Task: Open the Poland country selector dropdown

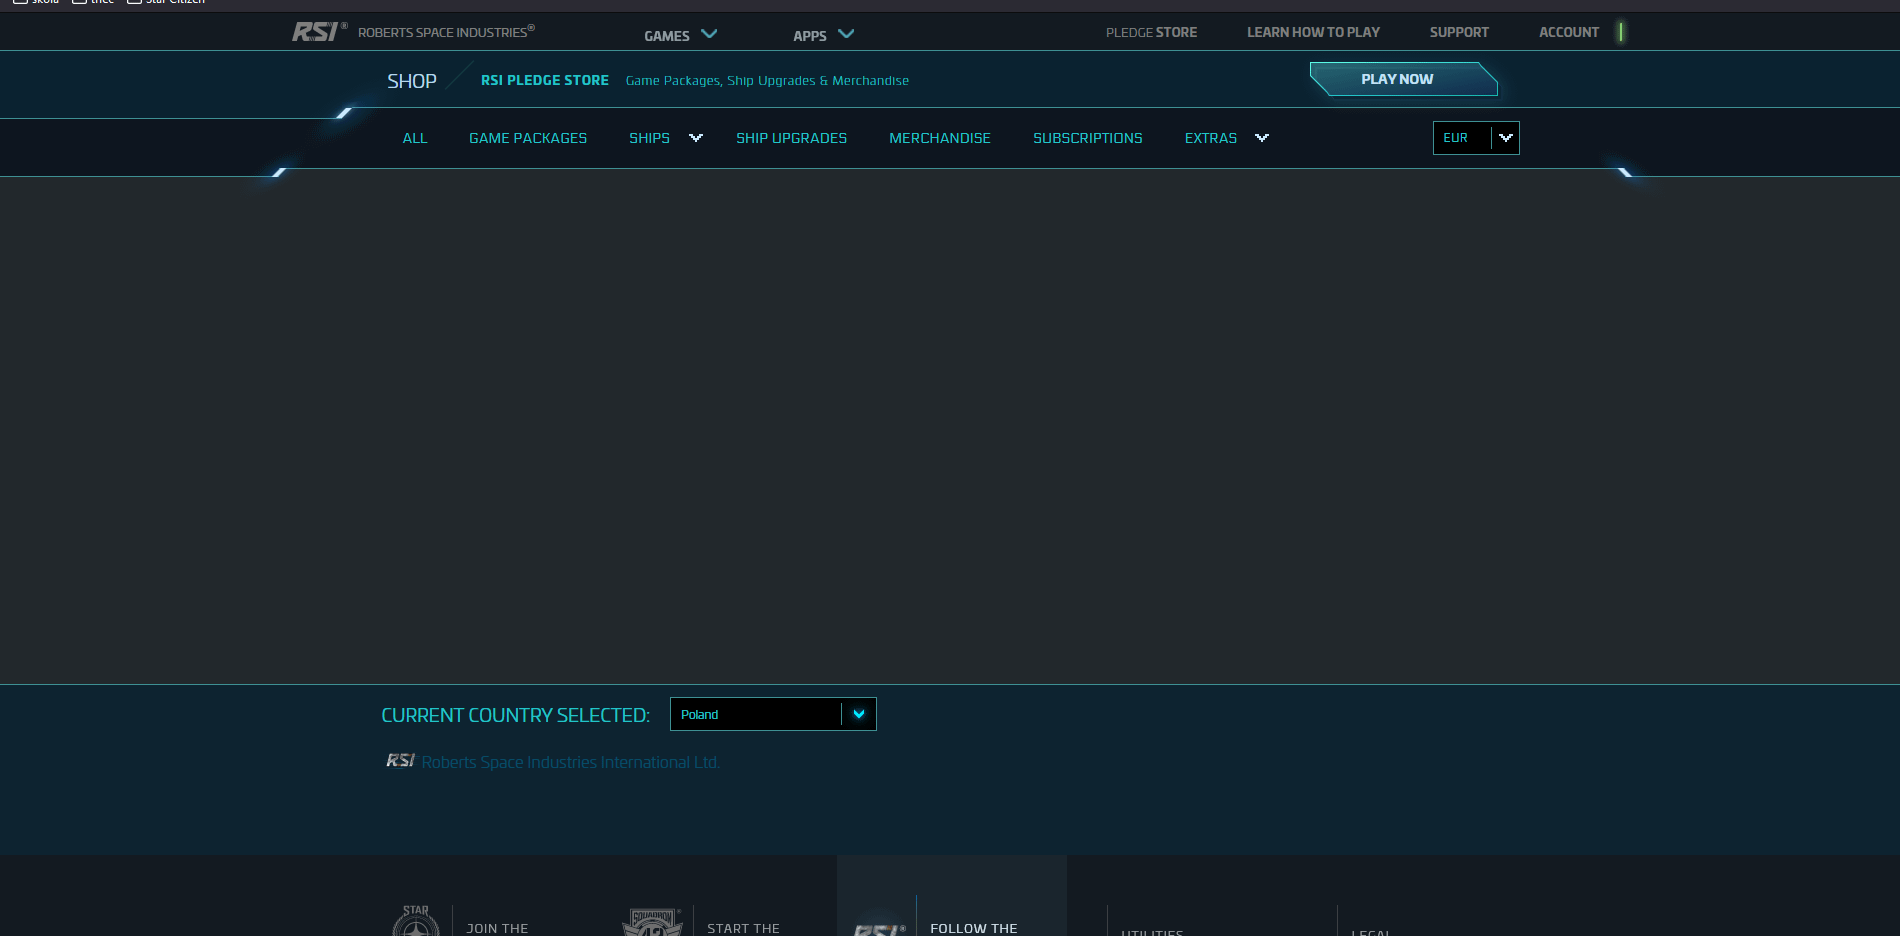Action: click(x=773, y=714)
